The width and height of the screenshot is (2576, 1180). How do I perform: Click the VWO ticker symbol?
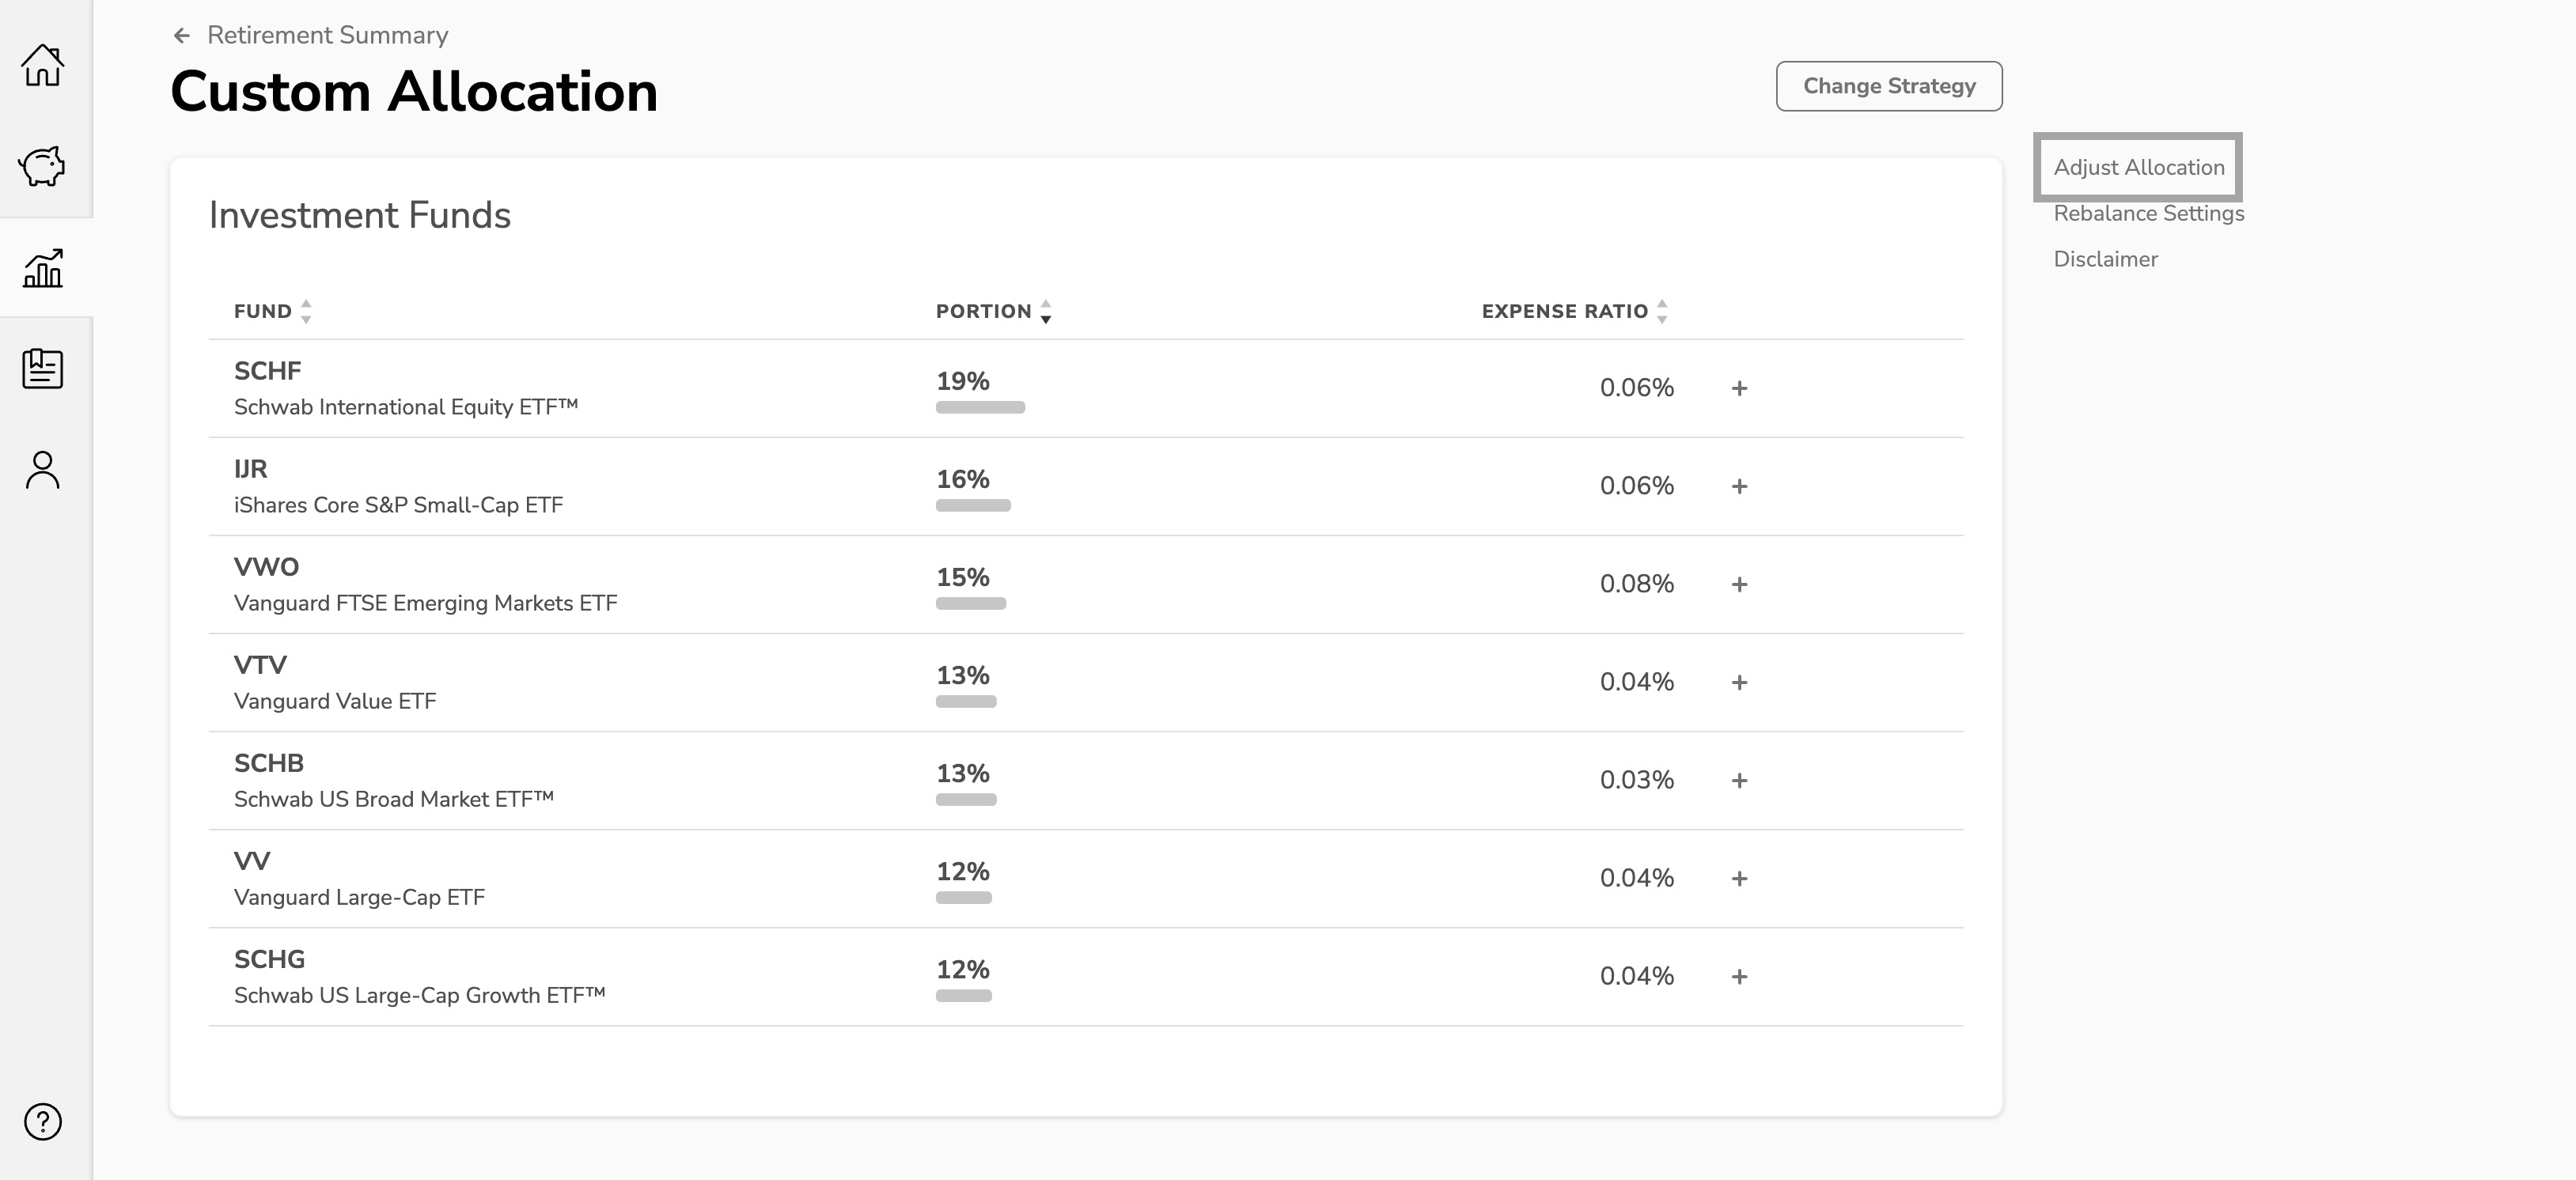[266, 567]
